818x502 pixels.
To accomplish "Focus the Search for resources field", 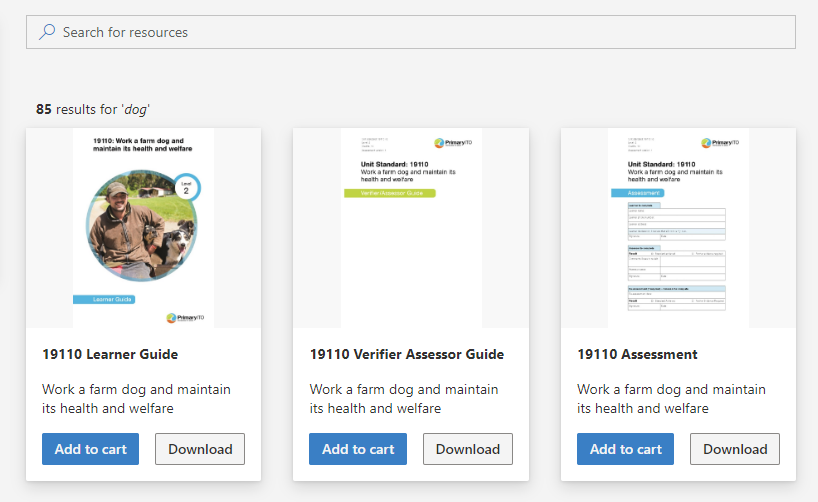I will (x=411, y=32).
